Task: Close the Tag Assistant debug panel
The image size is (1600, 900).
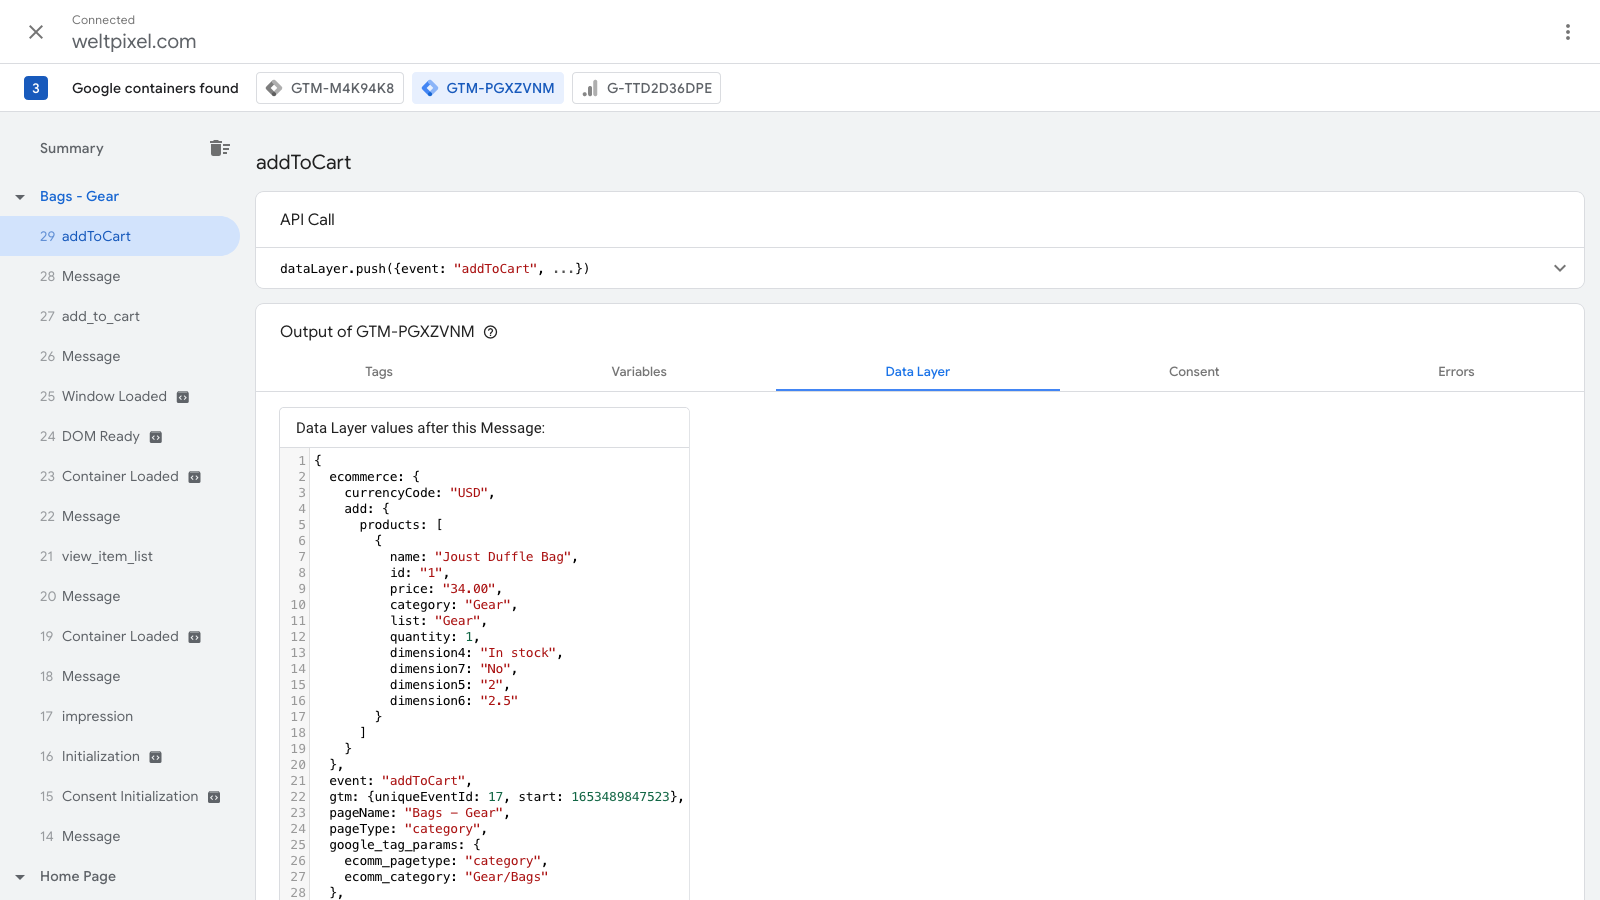Action: 36,32
